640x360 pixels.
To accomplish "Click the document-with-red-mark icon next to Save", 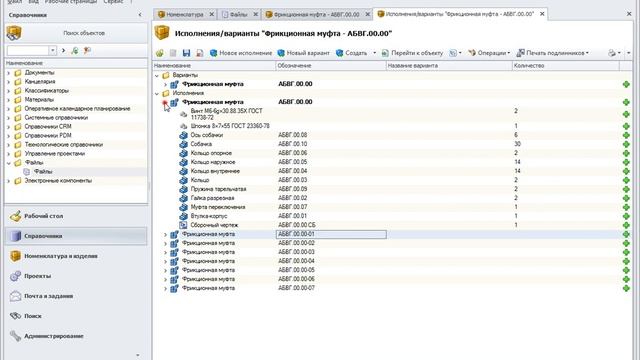I will [x=200, y=53].
